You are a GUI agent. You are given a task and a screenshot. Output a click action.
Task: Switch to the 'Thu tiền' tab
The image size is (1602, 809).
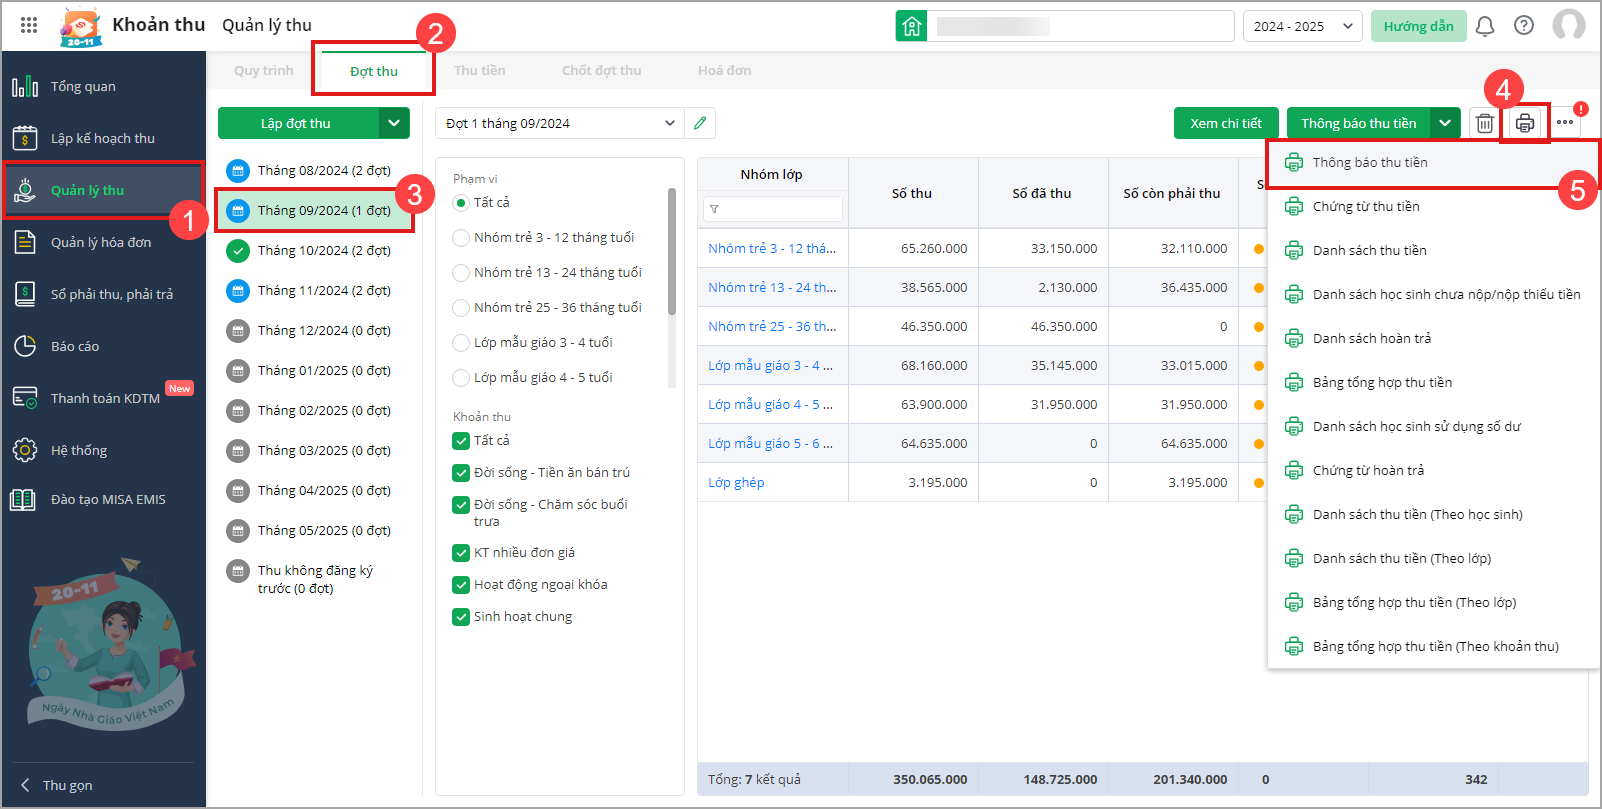pos(479,71)
